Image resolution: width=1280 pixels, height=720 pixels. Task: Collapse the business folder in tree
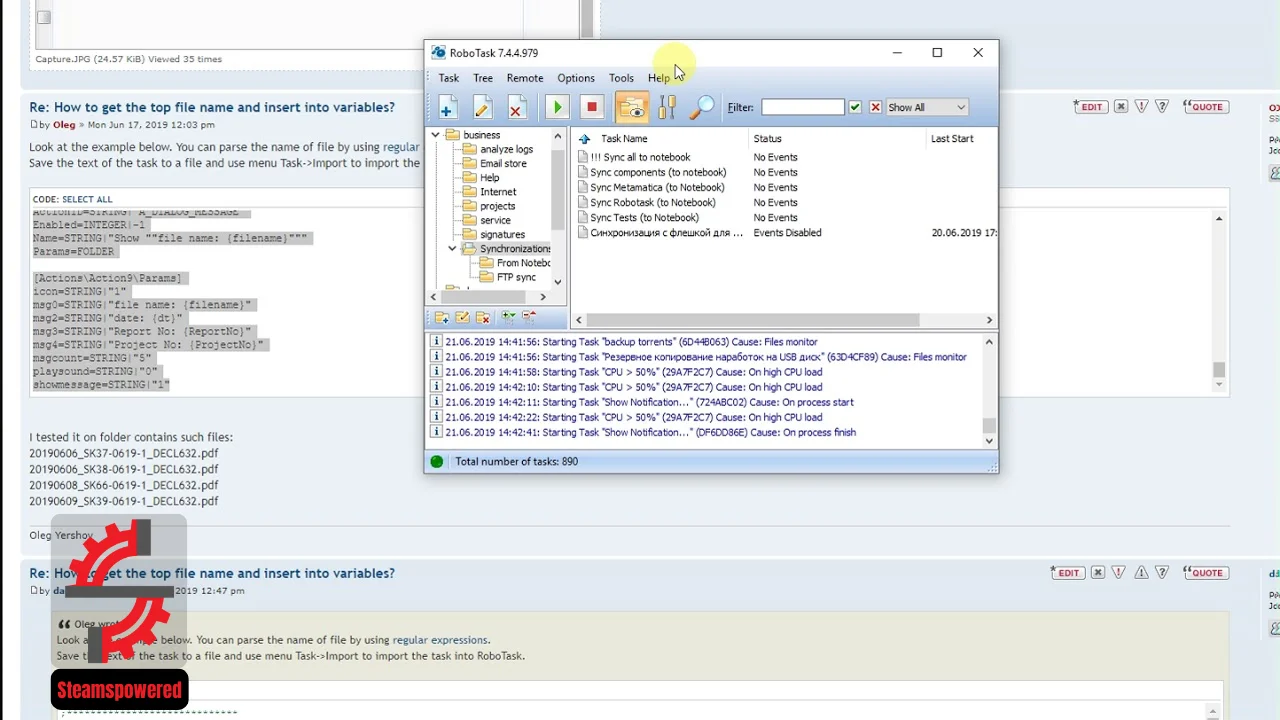pos(436,135)
